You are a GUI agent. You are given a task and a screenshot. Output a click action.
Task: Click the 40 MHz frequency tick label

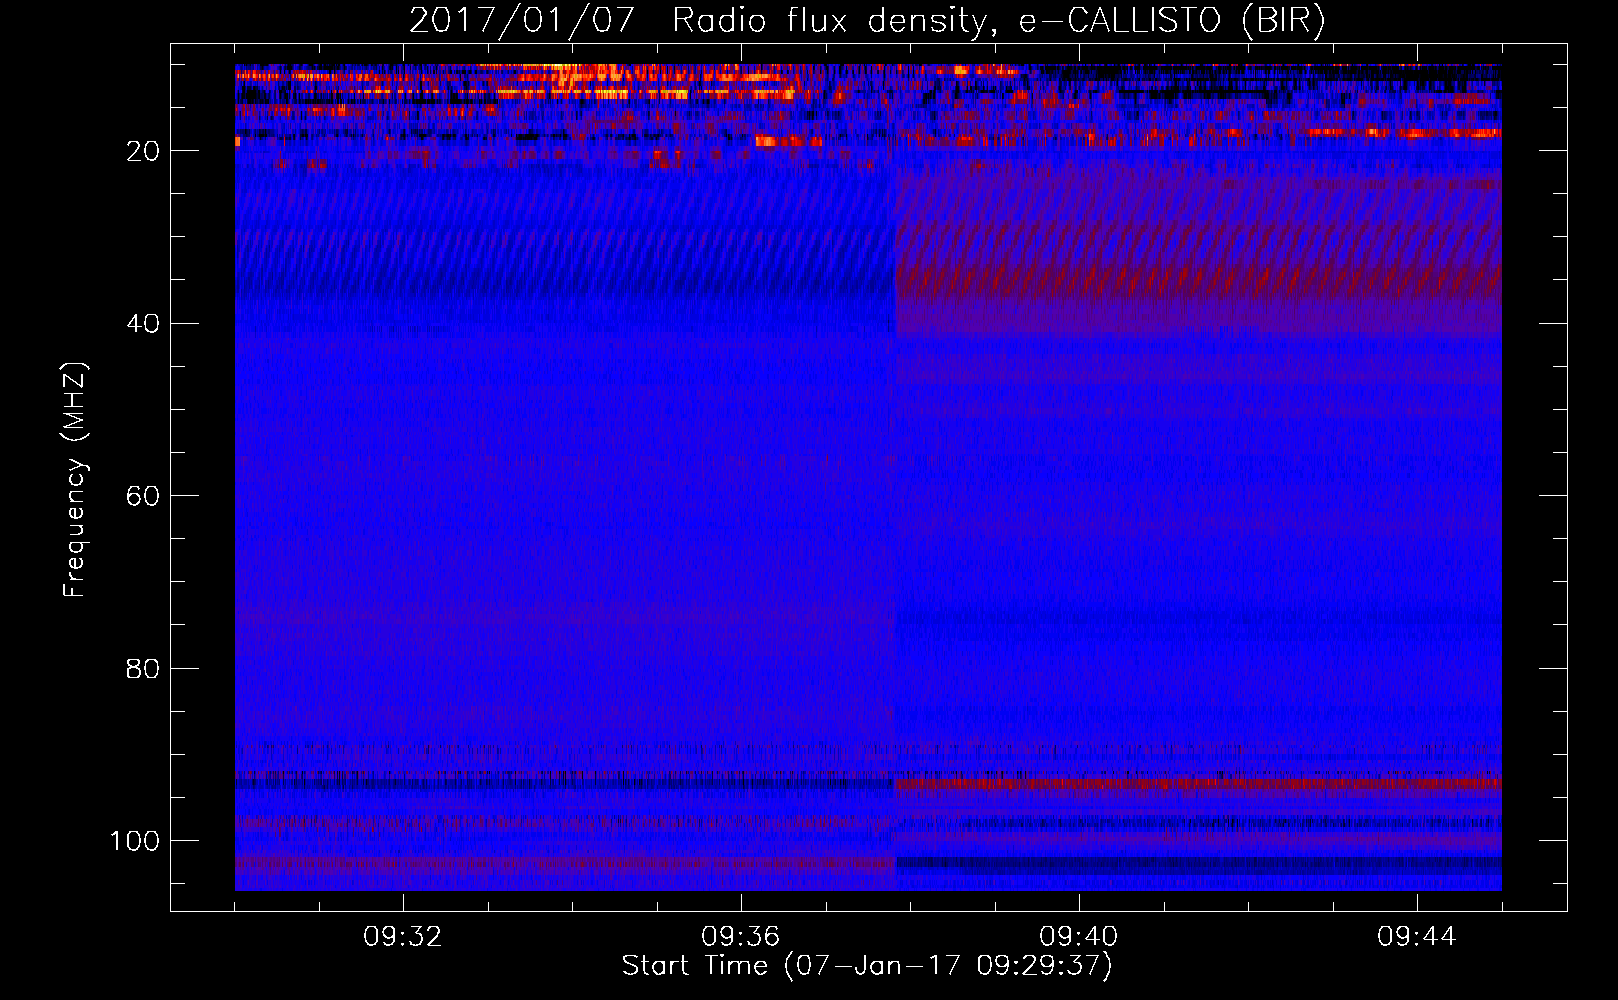pos(143,324)
